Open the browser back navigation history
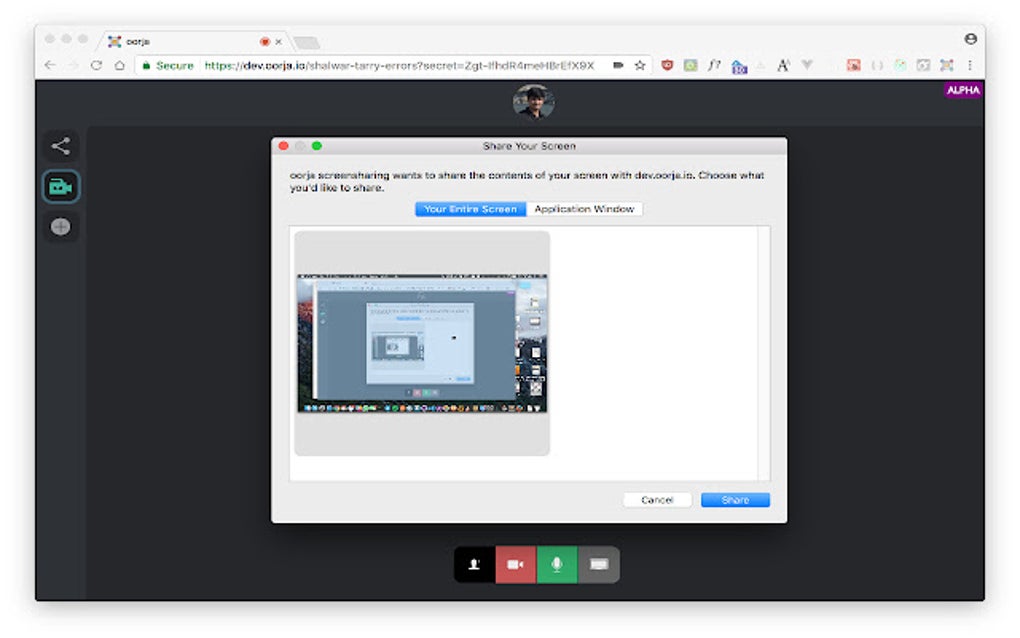The height and width of the screenshot is (638, 1020). pos(49,63)
